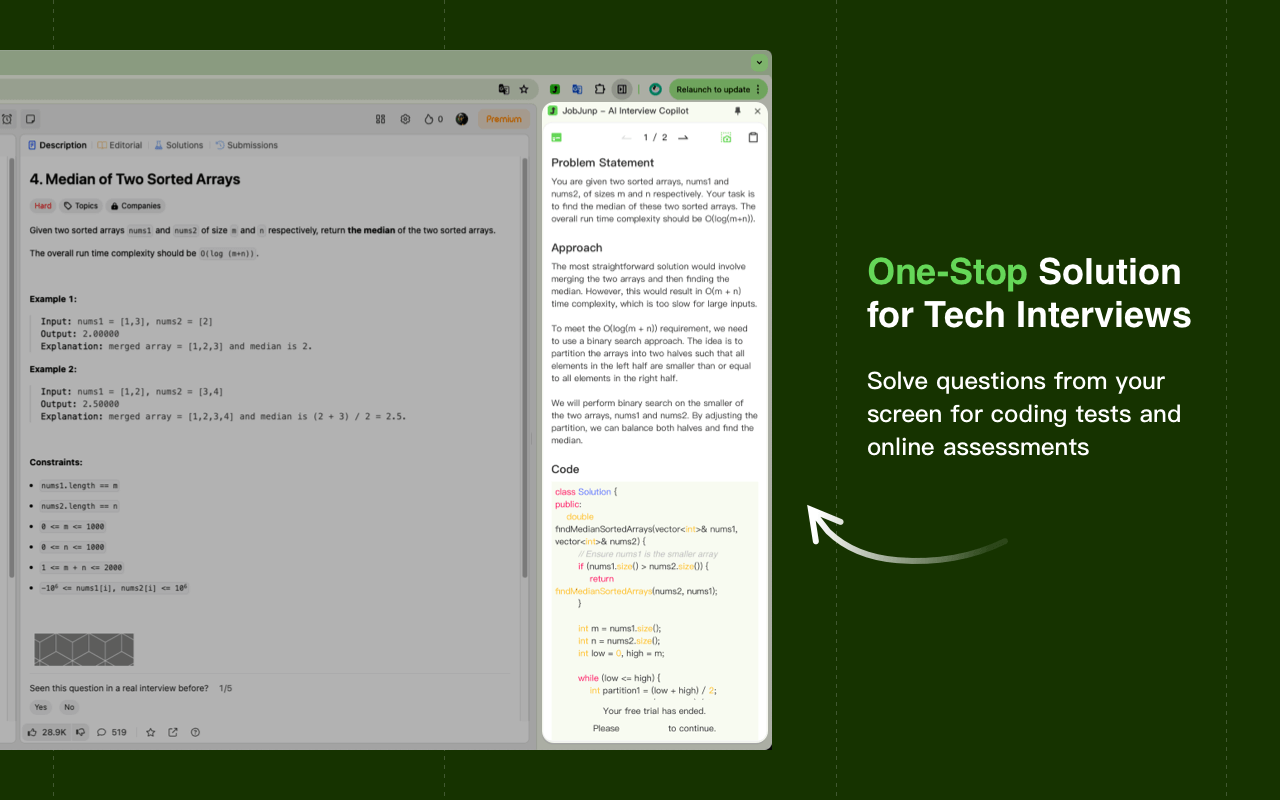Click the description panel vertical scrollbar
1280x800 pixels.
click(524, 368)
